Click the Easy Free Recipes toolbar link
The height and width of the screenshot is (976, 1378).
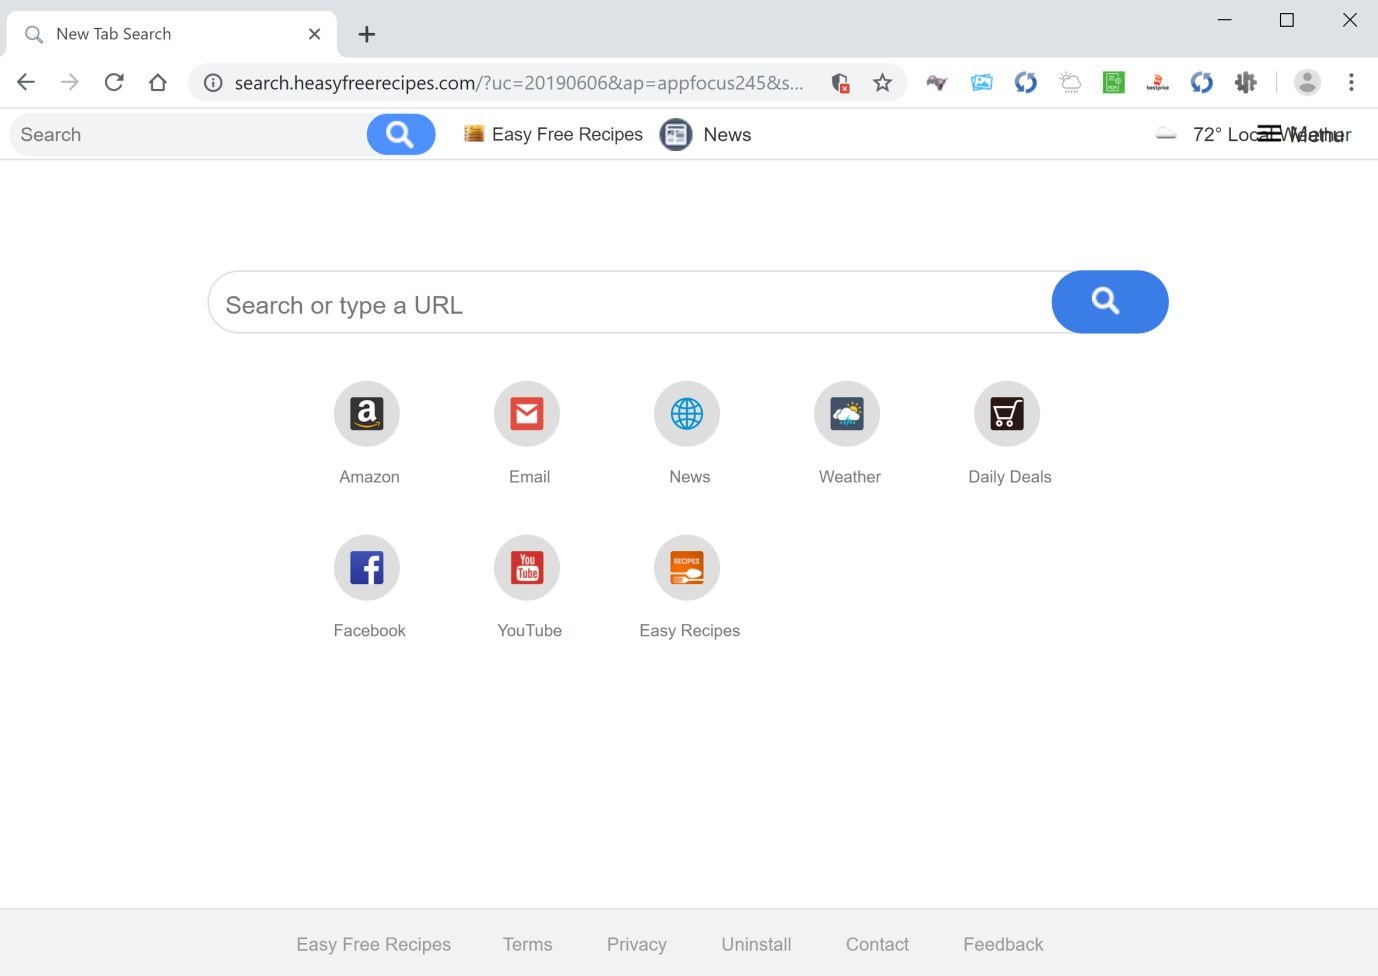tap(553, 135)
